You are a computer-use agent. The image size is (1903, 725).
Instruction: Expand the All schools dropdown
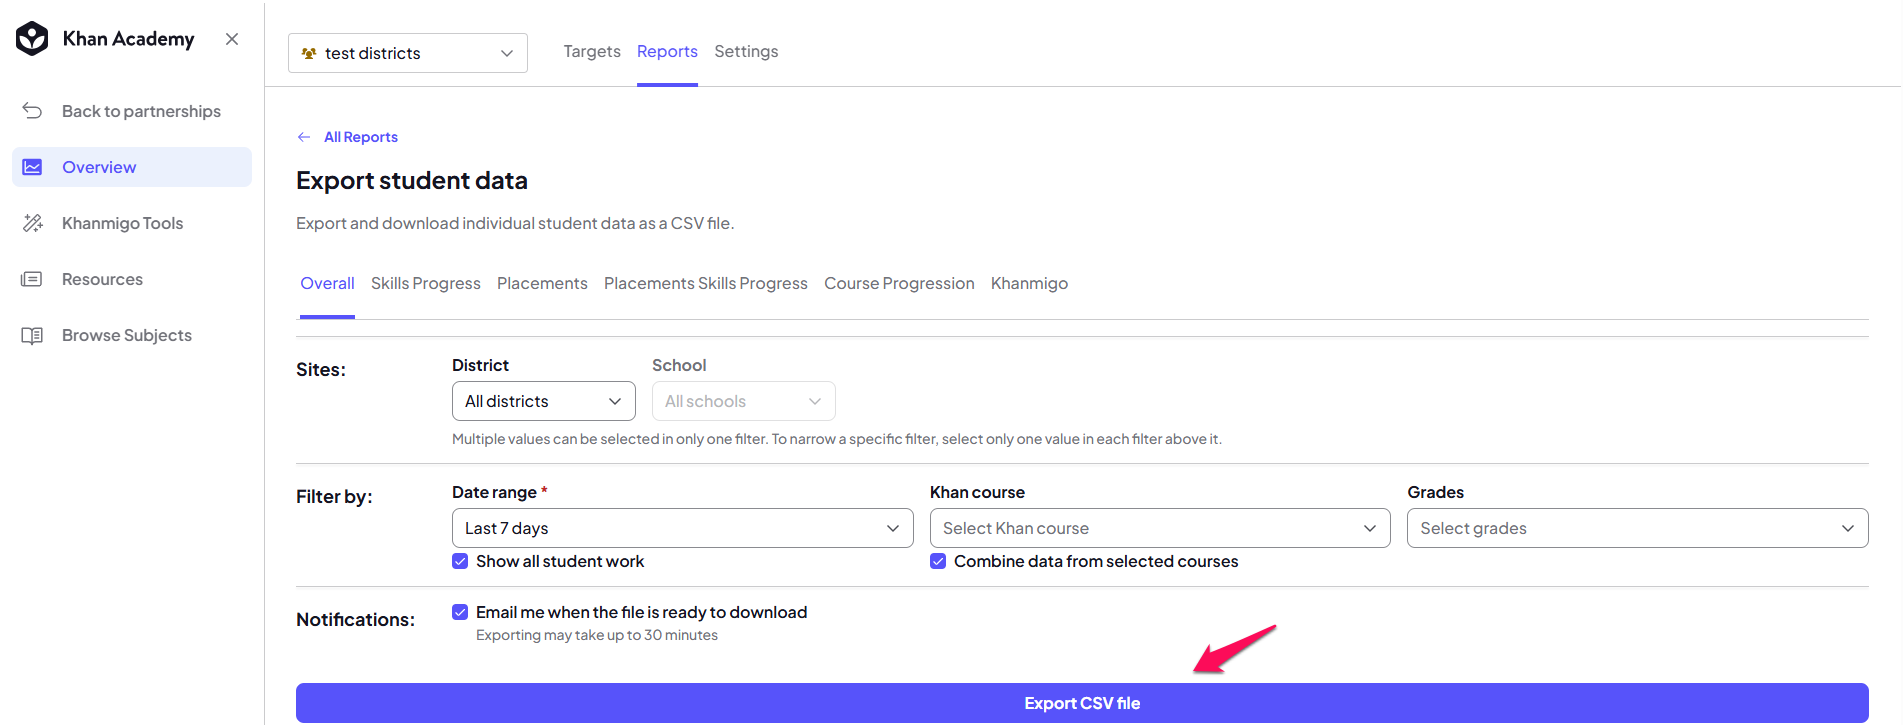pos(744,401)
